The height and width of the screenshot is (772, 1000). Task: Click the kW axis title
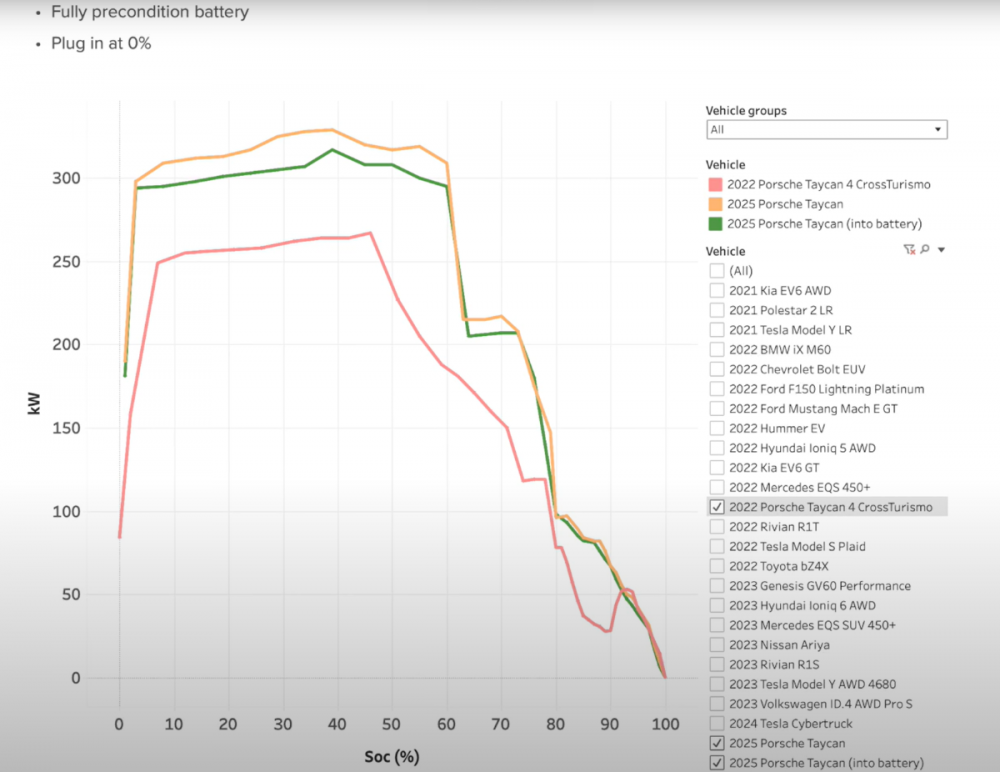(34, 403)
